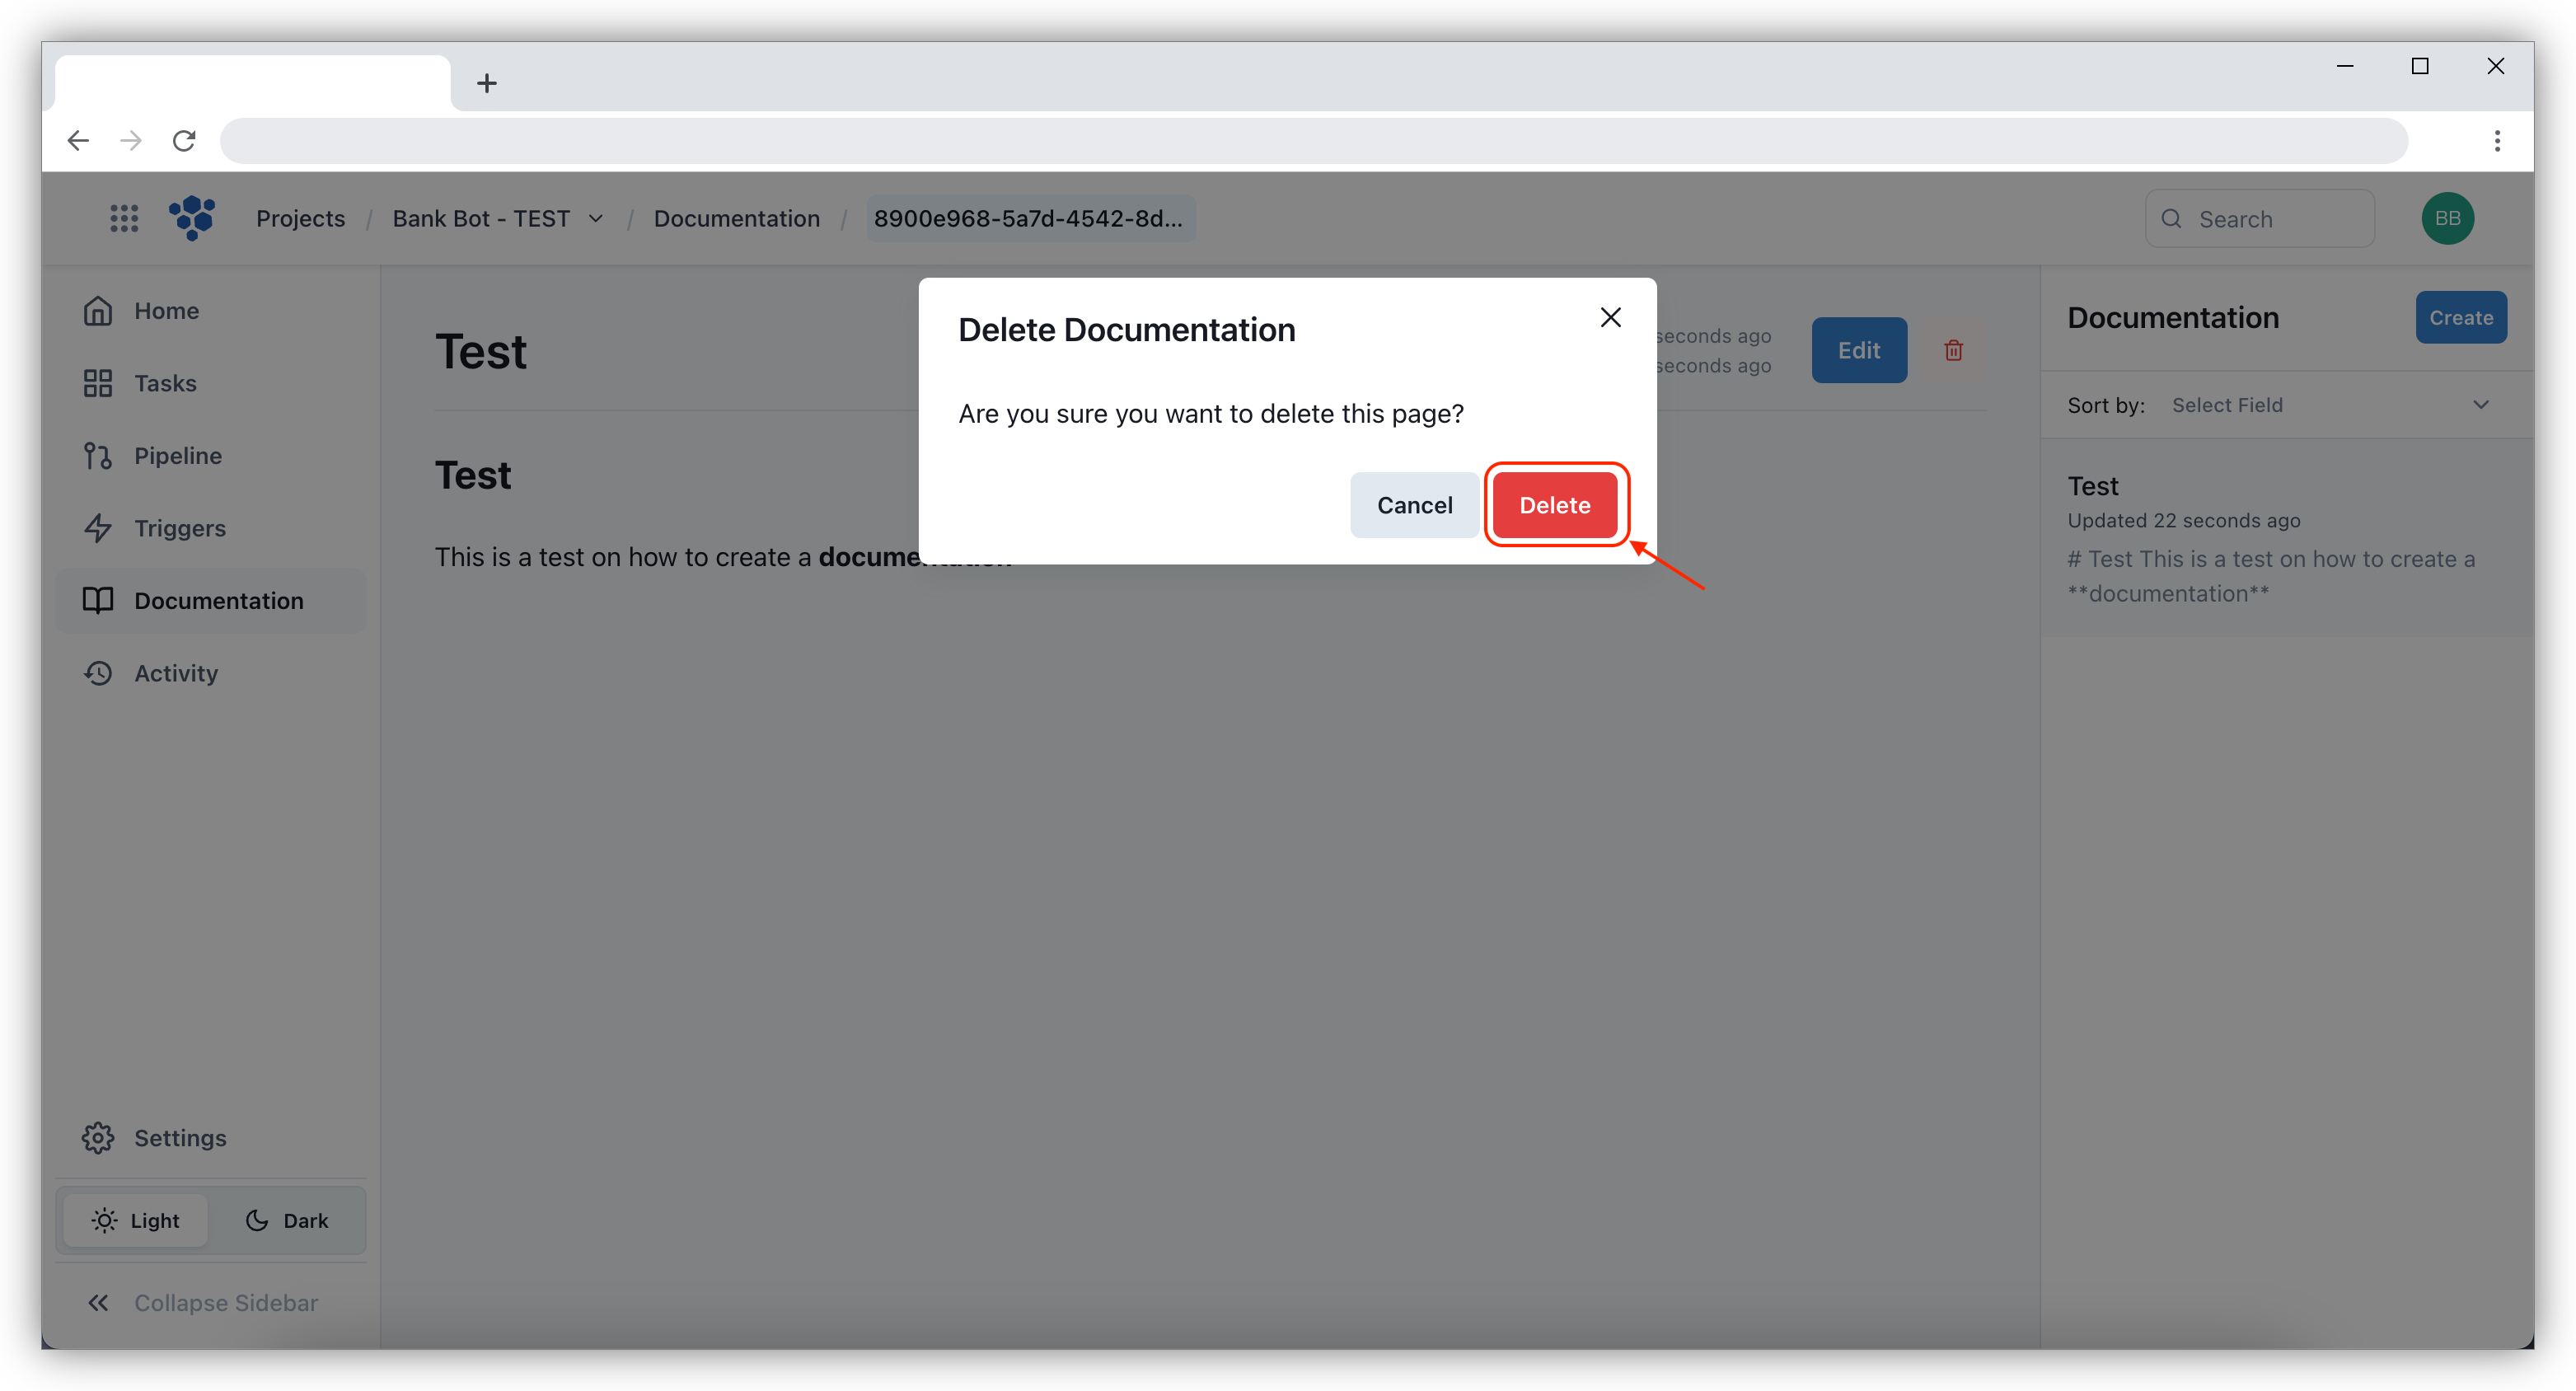Open the Activity history section
The image size is (2576, 1391).
pos(176,673)
